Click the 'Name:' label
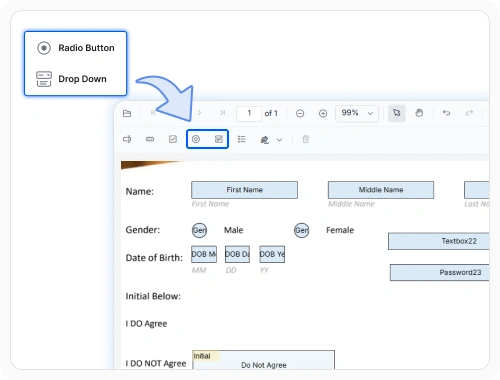The width and height of the screenshot is (500, 380). point(140,192)
